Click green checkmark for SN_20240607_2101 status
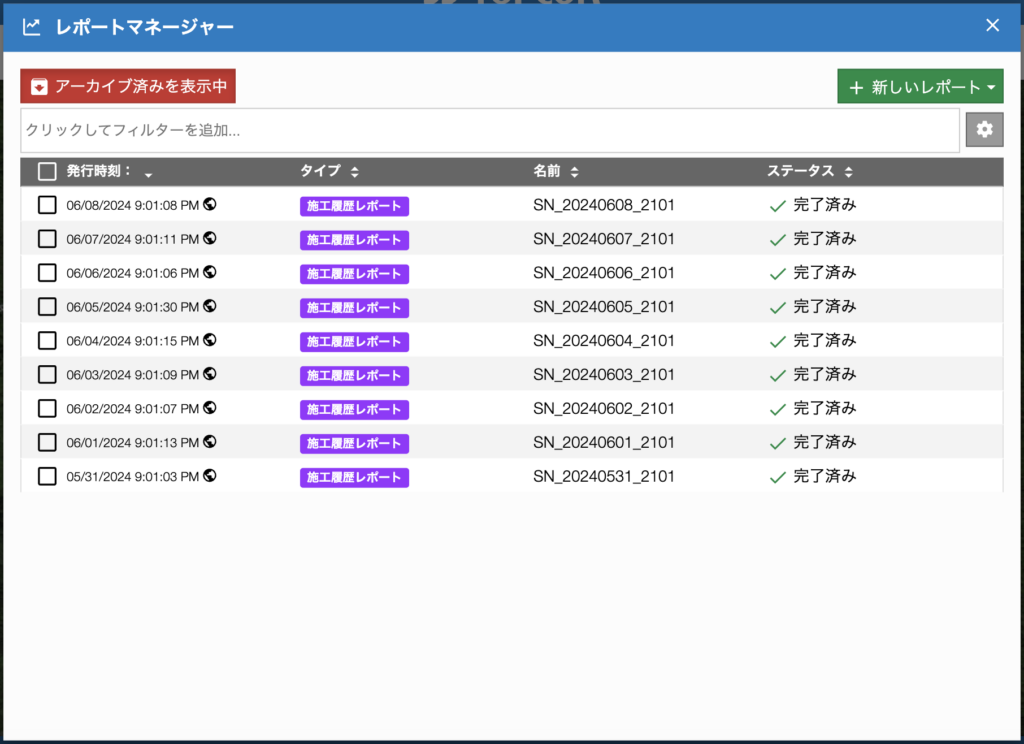 tap(777, 240)
